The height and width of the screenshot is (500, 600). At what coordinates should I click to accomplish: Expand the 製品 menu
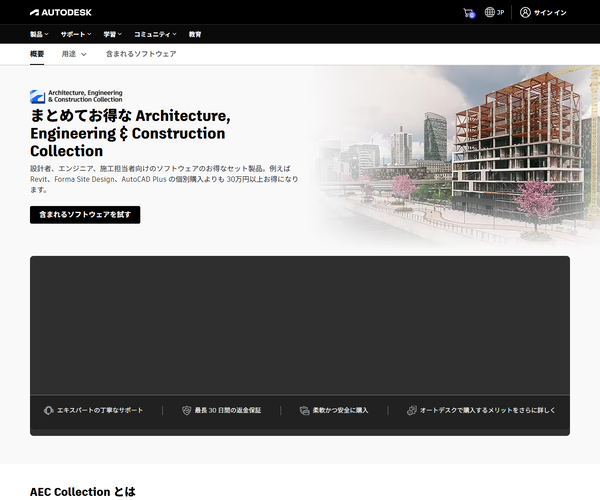39,34
